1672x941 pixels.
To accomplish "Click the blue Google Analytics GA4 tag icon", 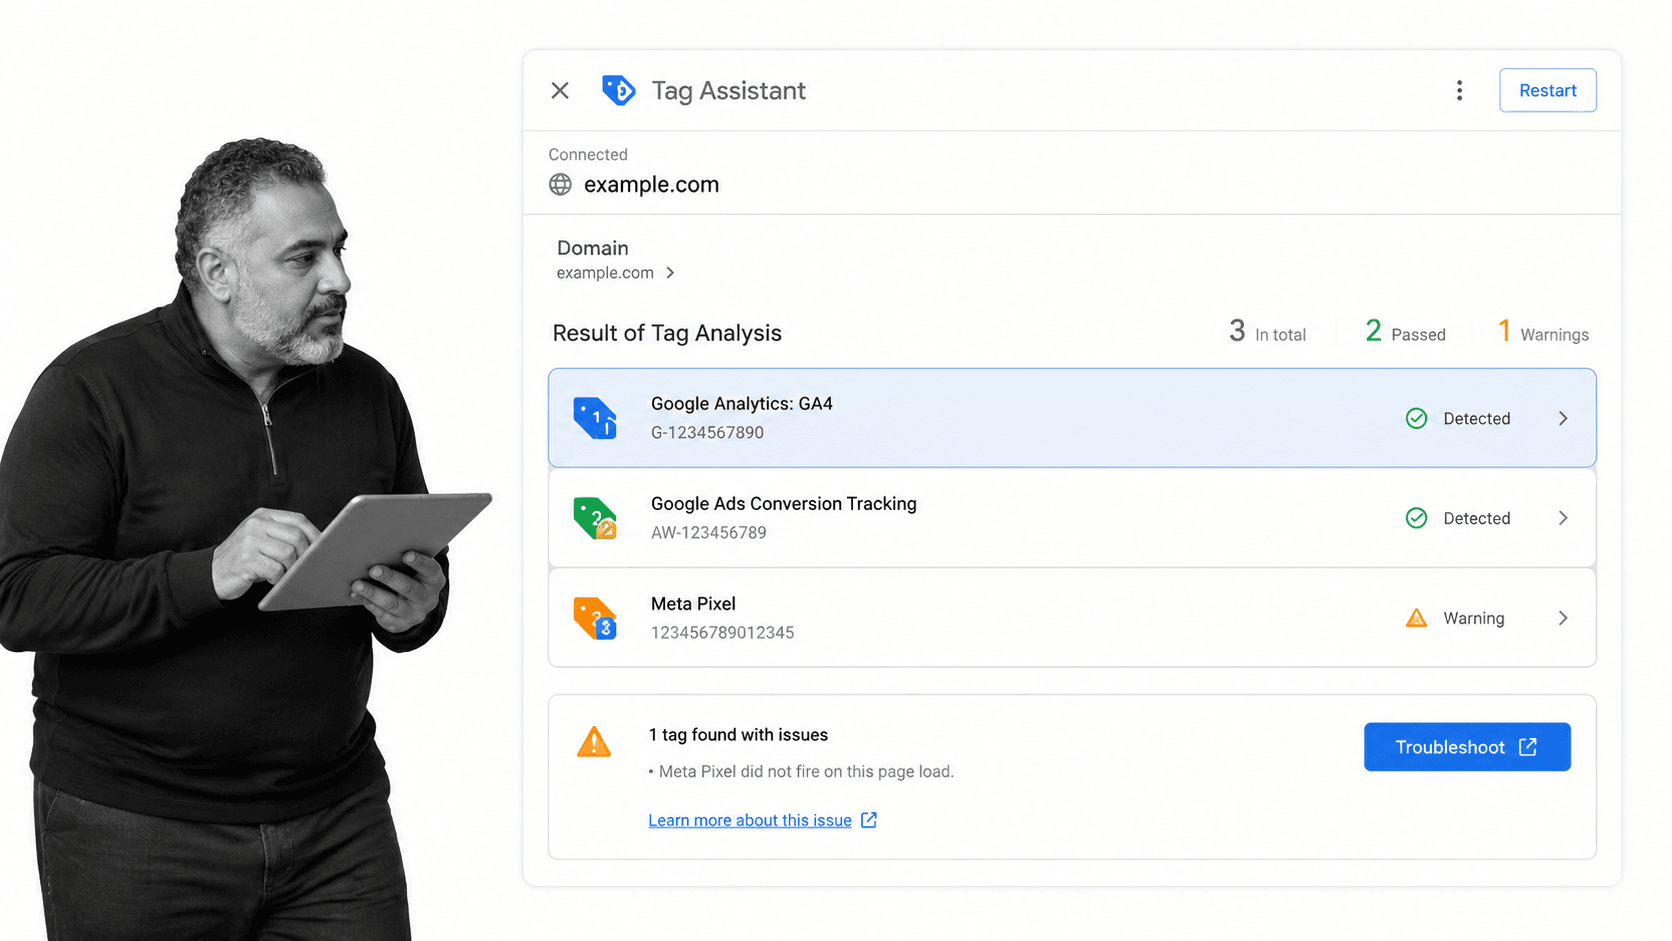I will (595, 418).
